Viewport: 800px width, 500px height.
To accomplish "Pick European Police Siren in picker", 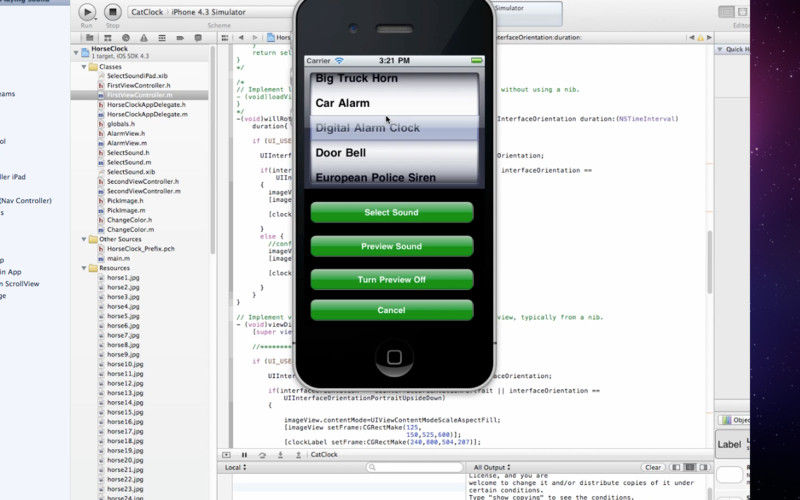I will pos(376,178).
